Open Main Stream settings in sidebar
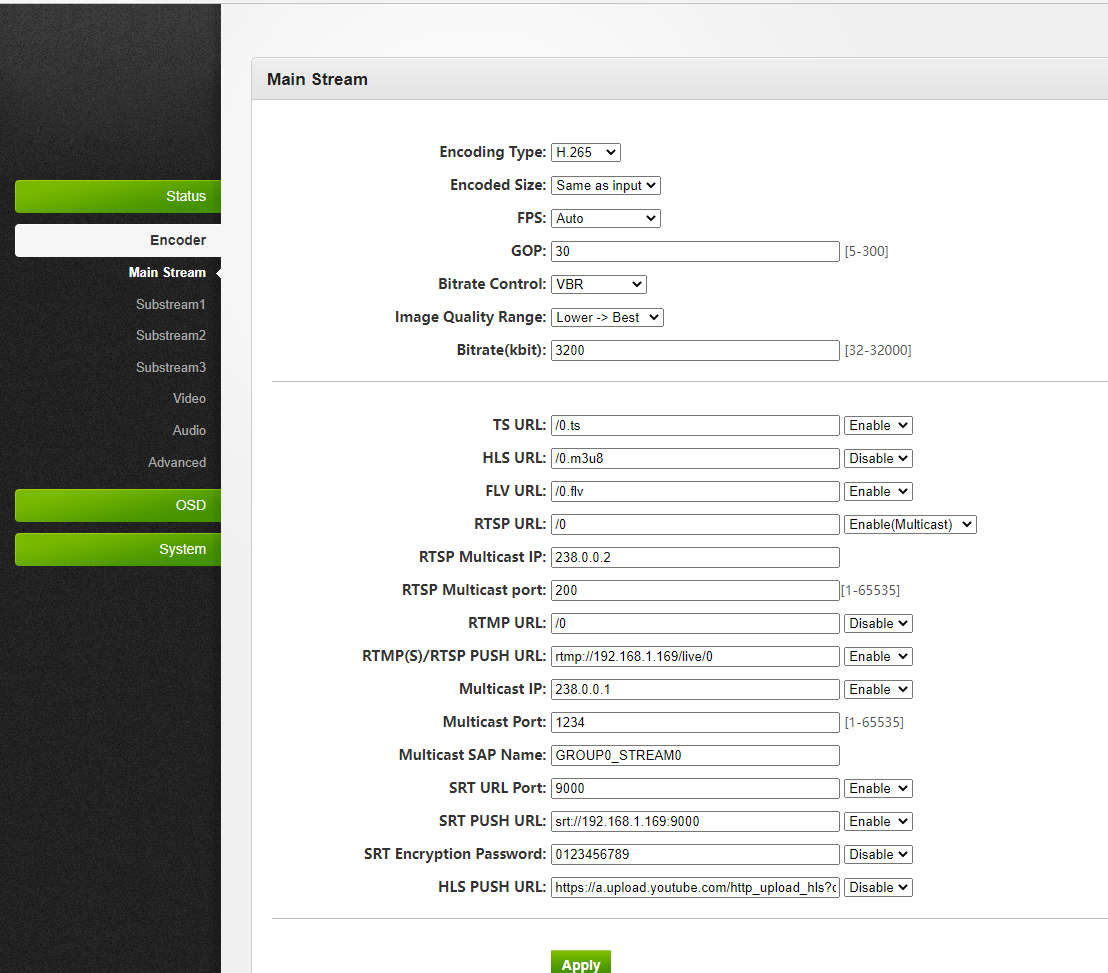 167,272
